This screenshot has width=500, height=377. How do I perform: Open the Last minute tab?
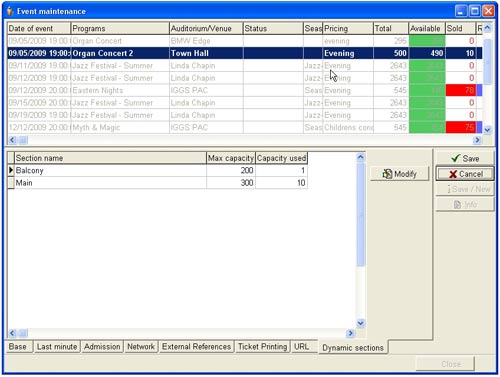[x=57, y=347]
